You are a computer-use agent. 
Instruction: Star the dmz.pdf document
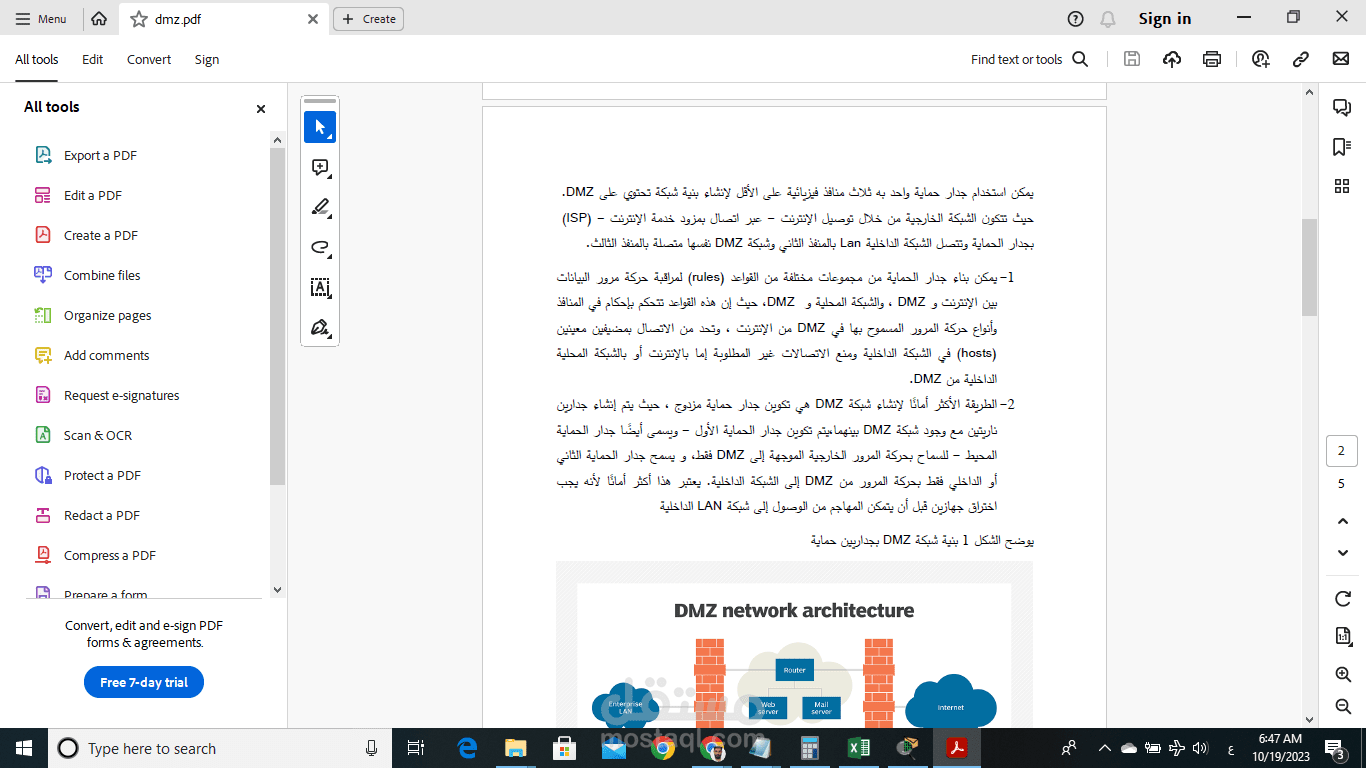pyautogui.click(x=139, y=19)
